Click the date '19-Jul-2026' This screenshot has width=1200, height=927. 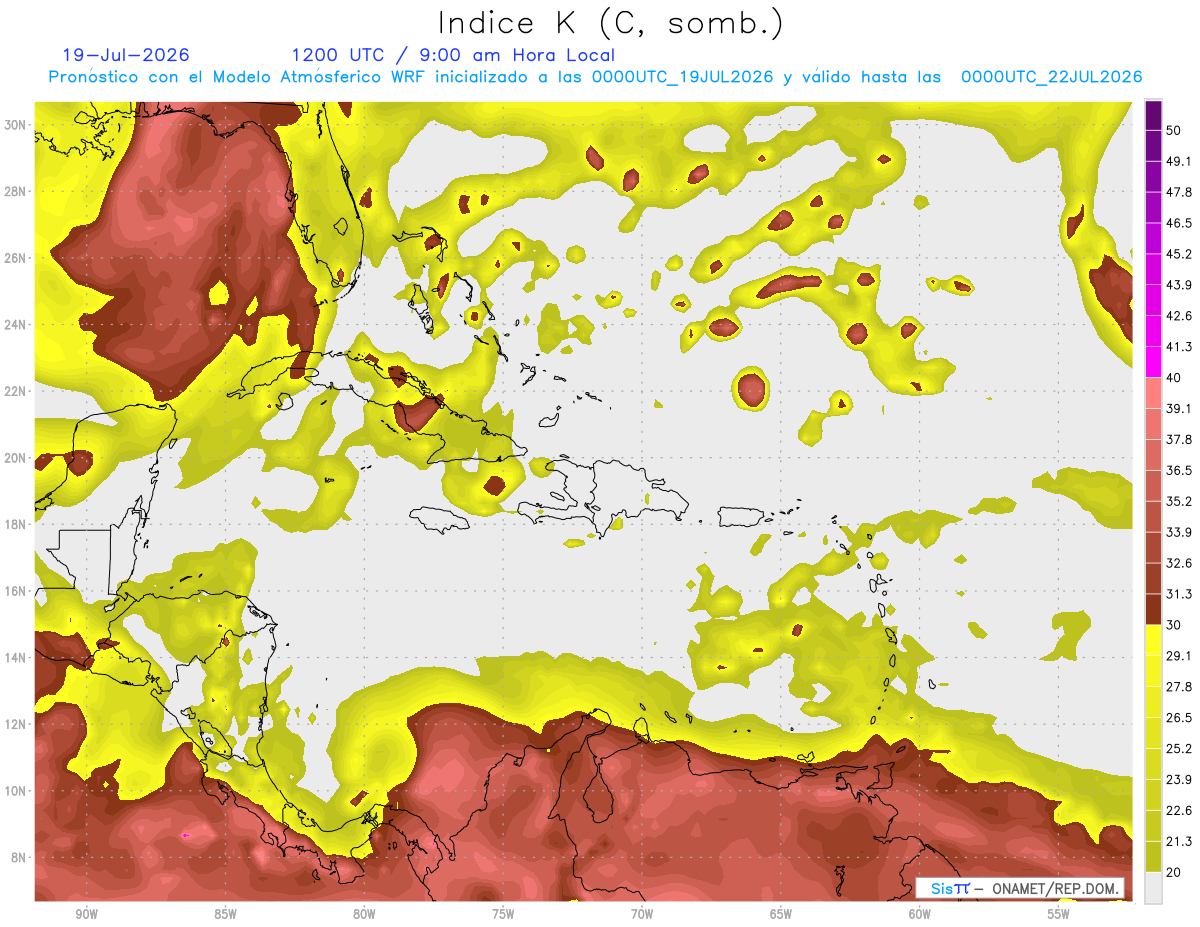pyautogui.click(x=125, y=55)
